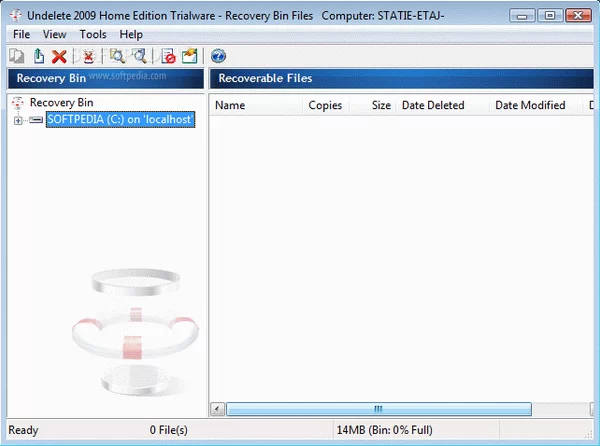Sort by the Copies column header
This screenshot has height=446, width=600.
[x=326, y=105]
